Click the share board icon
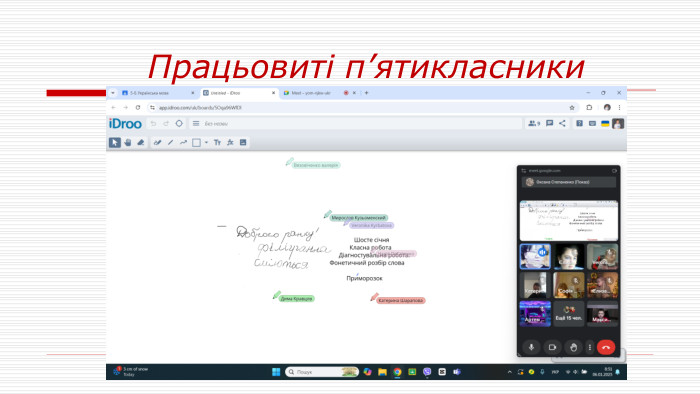 562,124
